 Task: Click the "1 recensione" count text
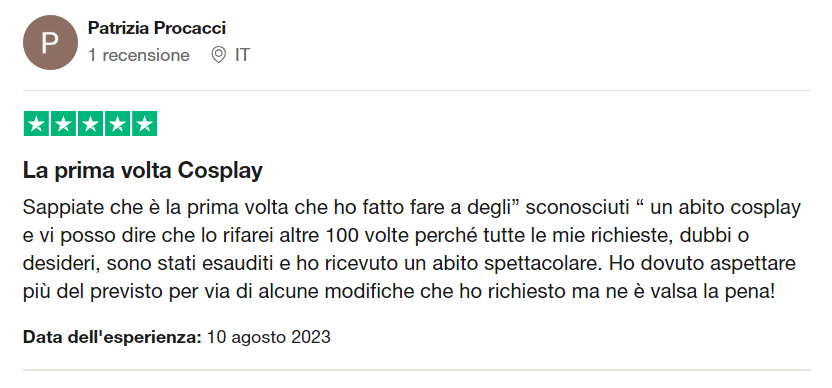tap(138, 55)
